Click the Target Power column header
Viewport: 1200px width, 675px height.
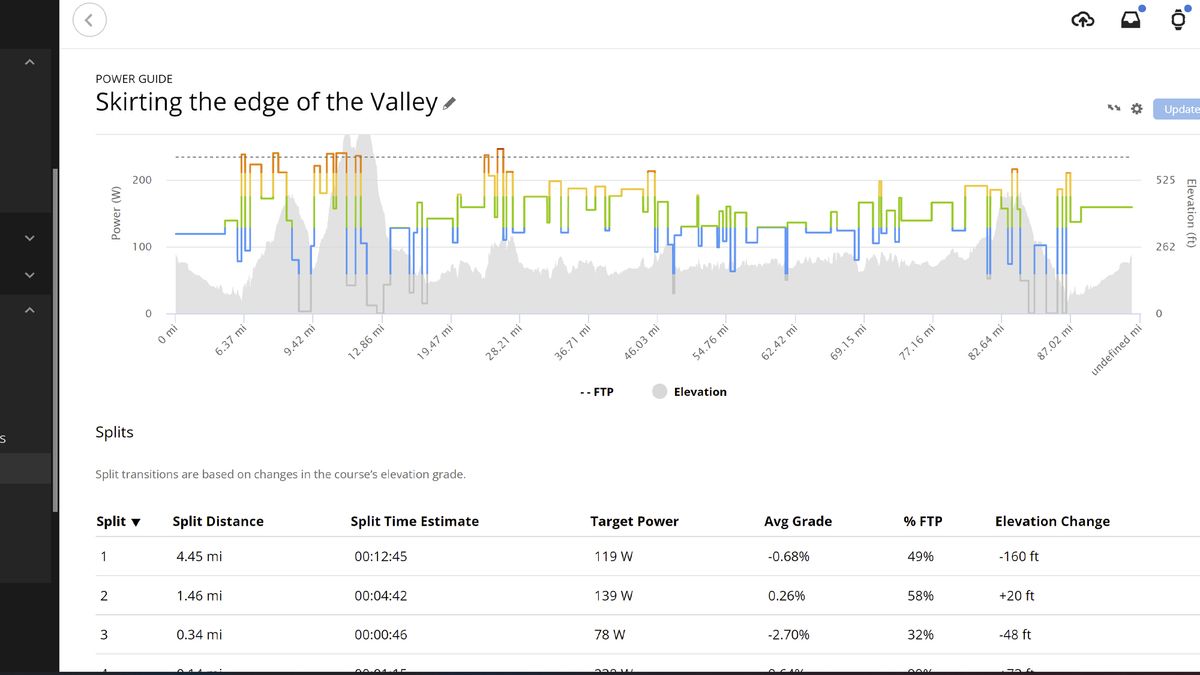coord(634,521)
